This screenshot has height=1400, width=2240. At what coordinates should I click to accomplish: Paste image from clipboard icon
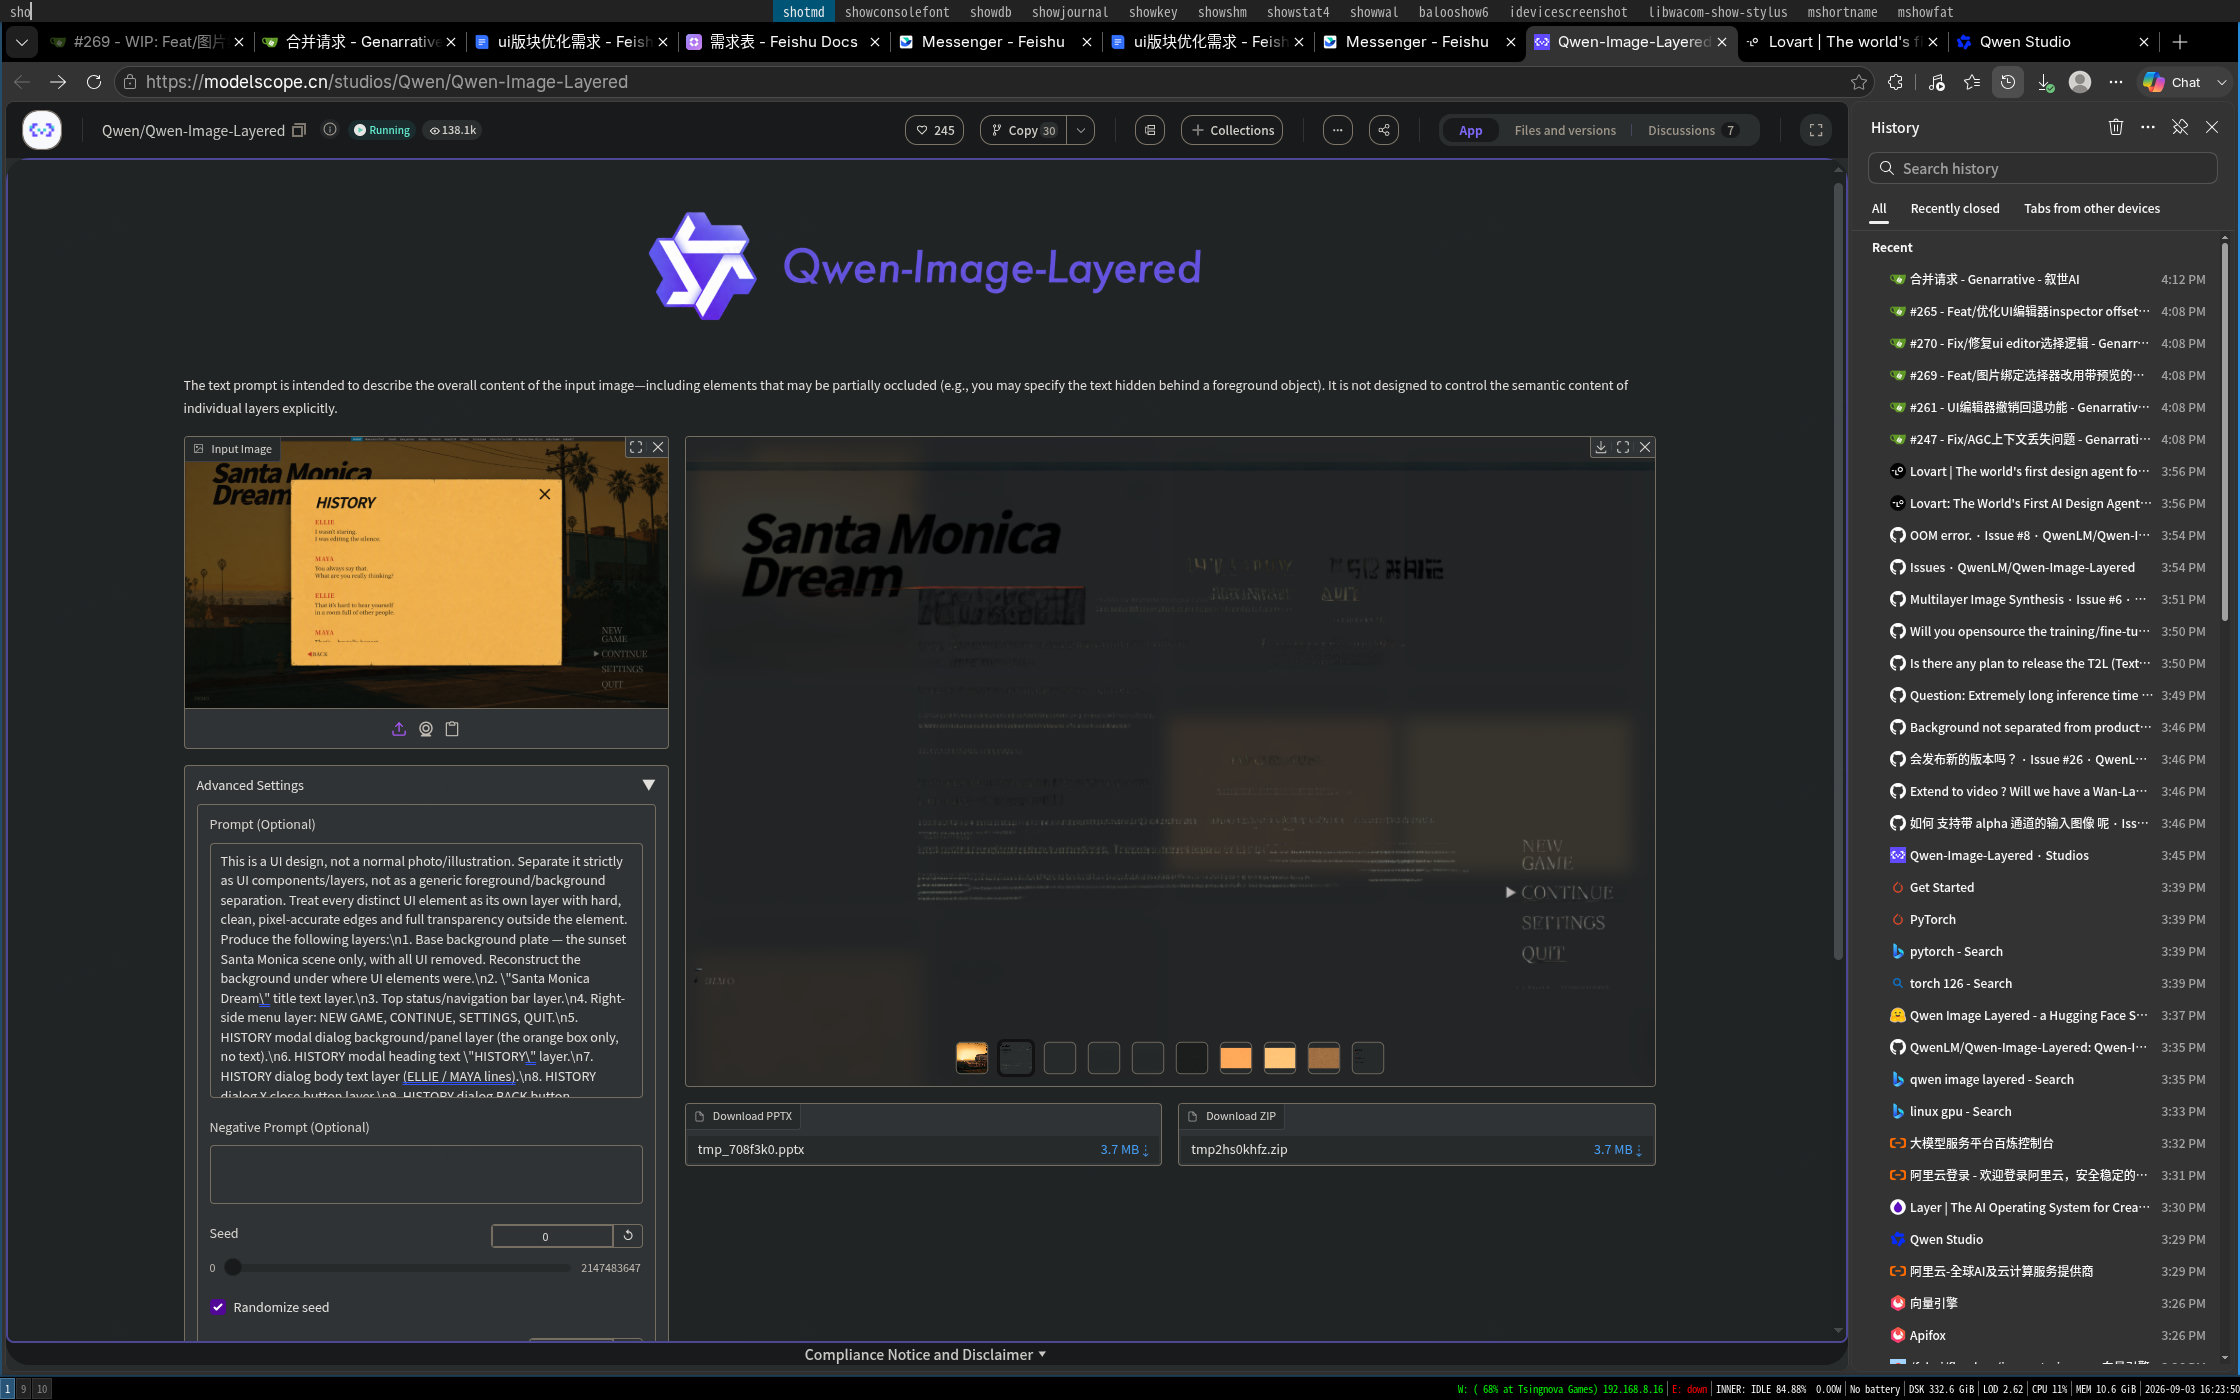(x=452, y=729)
